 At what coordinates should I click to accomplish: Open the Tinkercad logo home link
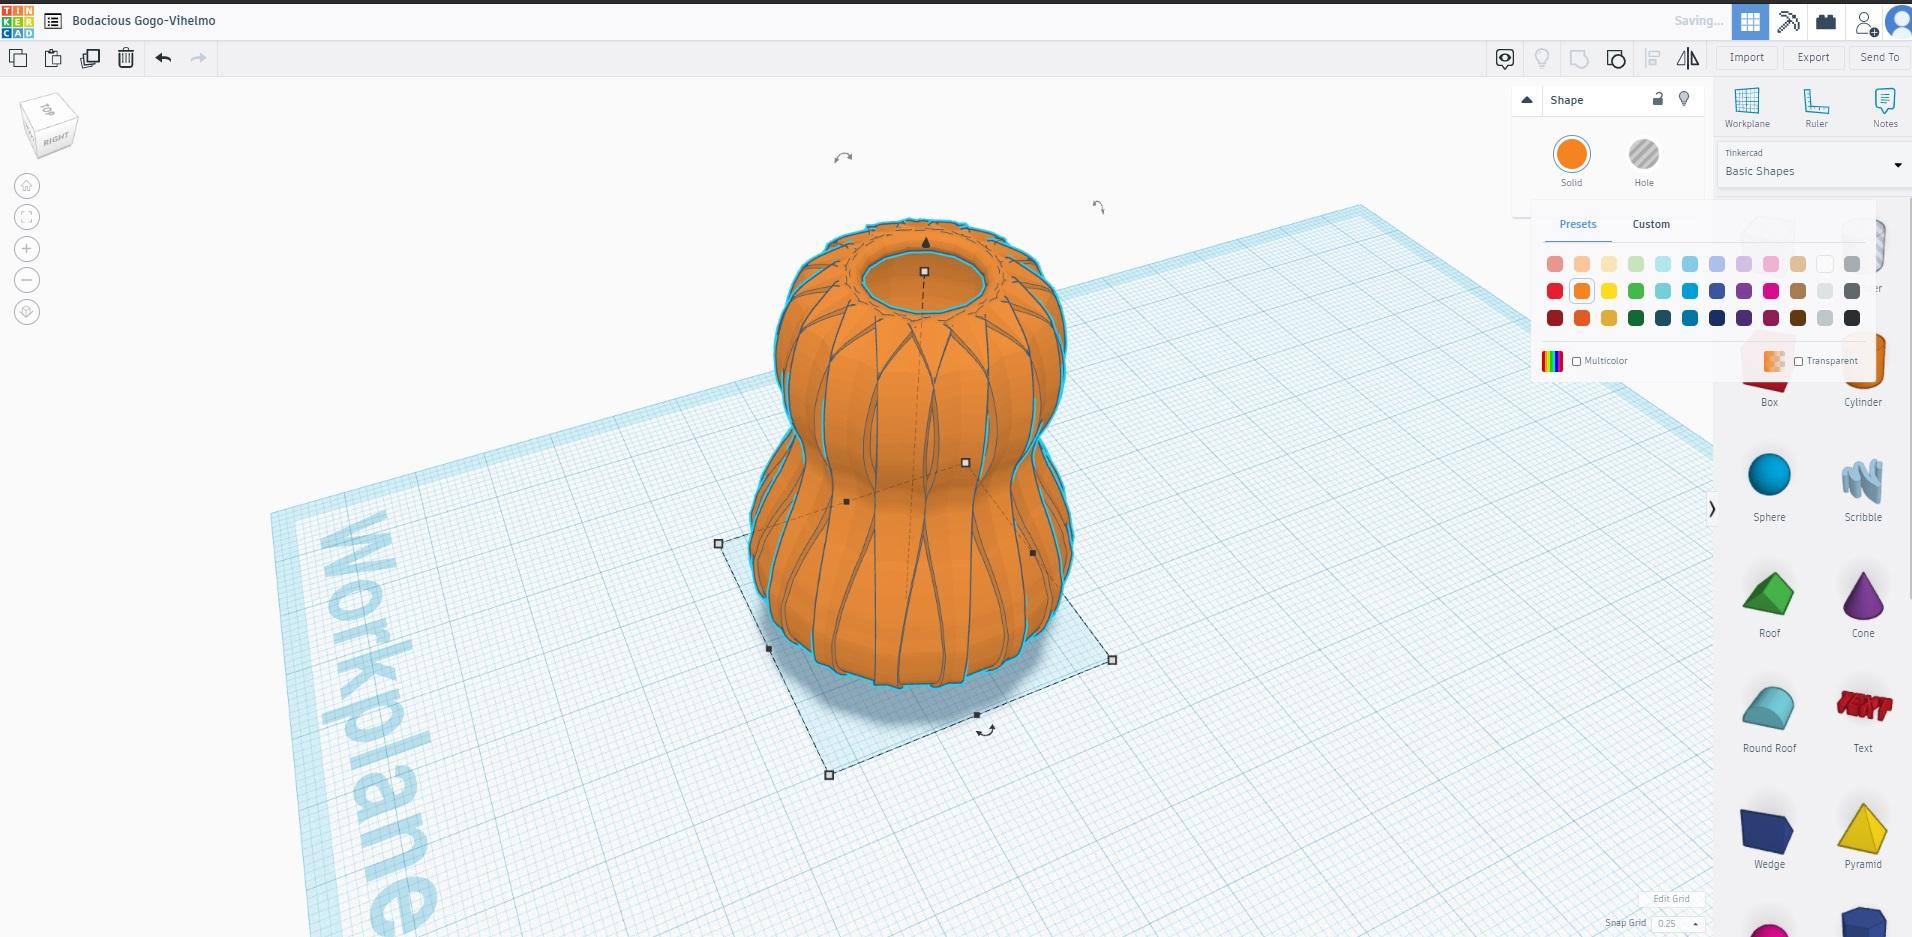(x=17, y=21)
